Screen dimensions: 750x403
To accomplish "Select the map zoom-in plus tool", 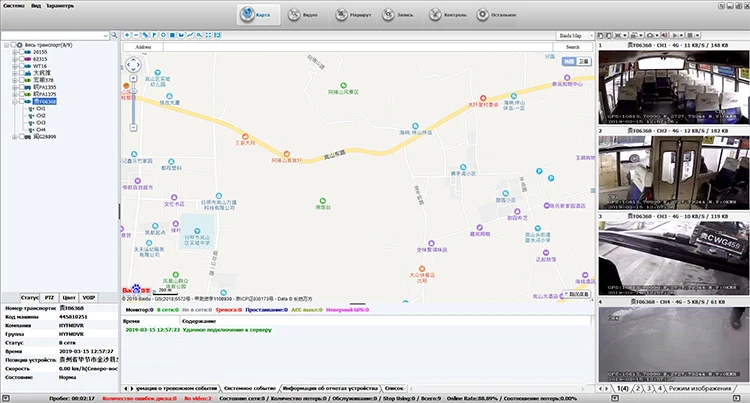I will tap(127, 35).
